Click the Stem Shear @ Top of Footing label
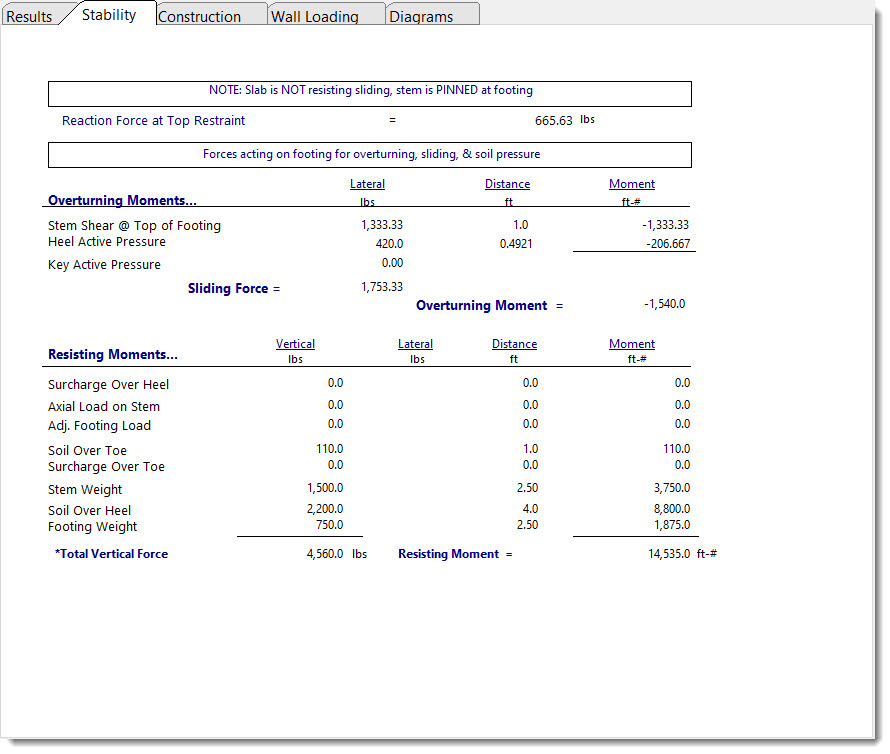 click(x=134, y=225)
